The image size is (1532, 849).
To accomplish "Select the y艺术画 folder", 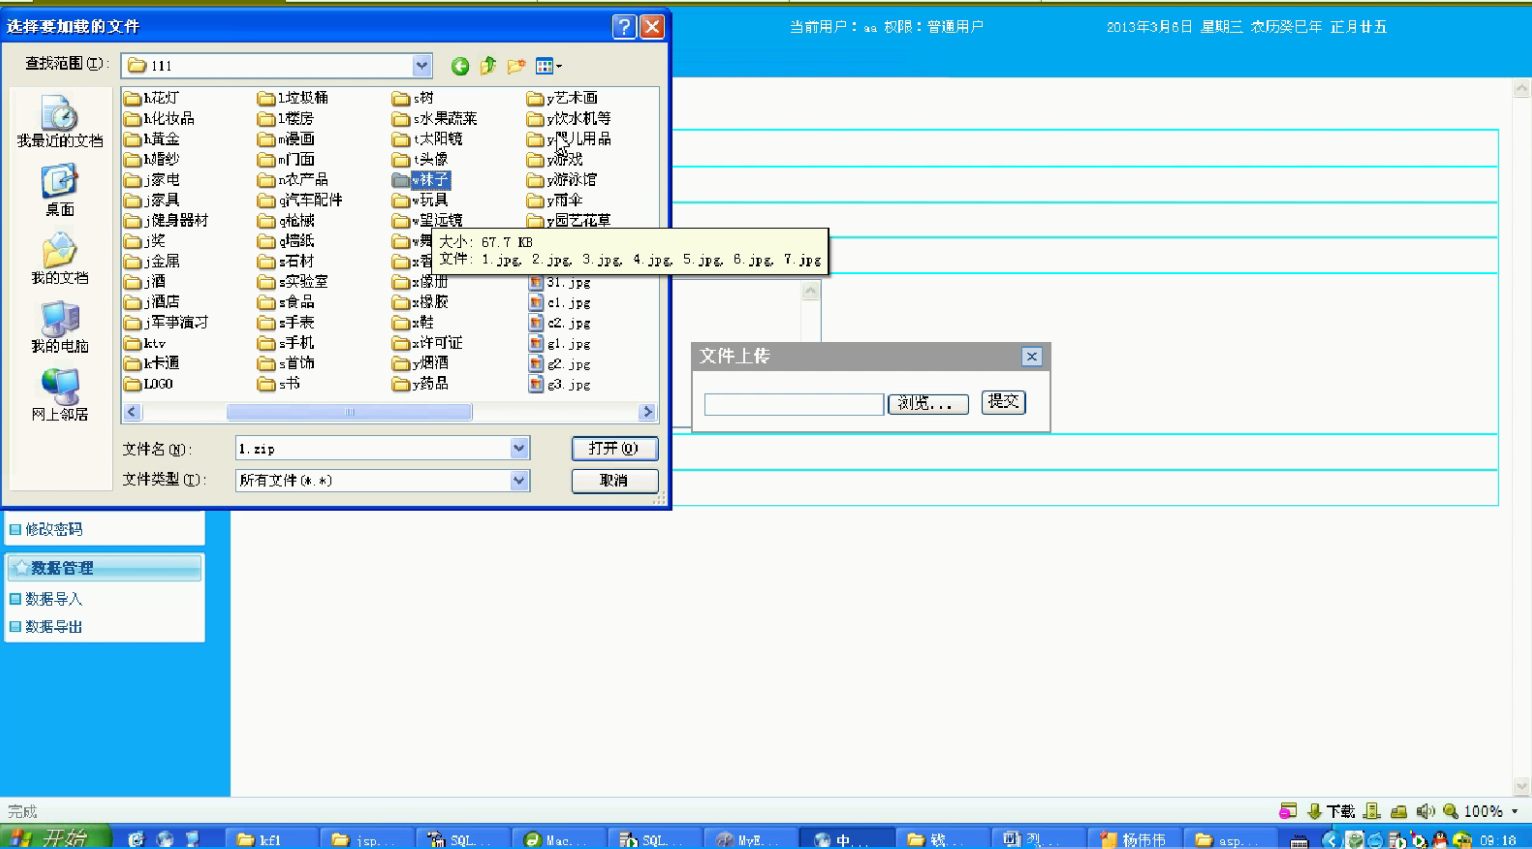I will (x=563, y=98).
